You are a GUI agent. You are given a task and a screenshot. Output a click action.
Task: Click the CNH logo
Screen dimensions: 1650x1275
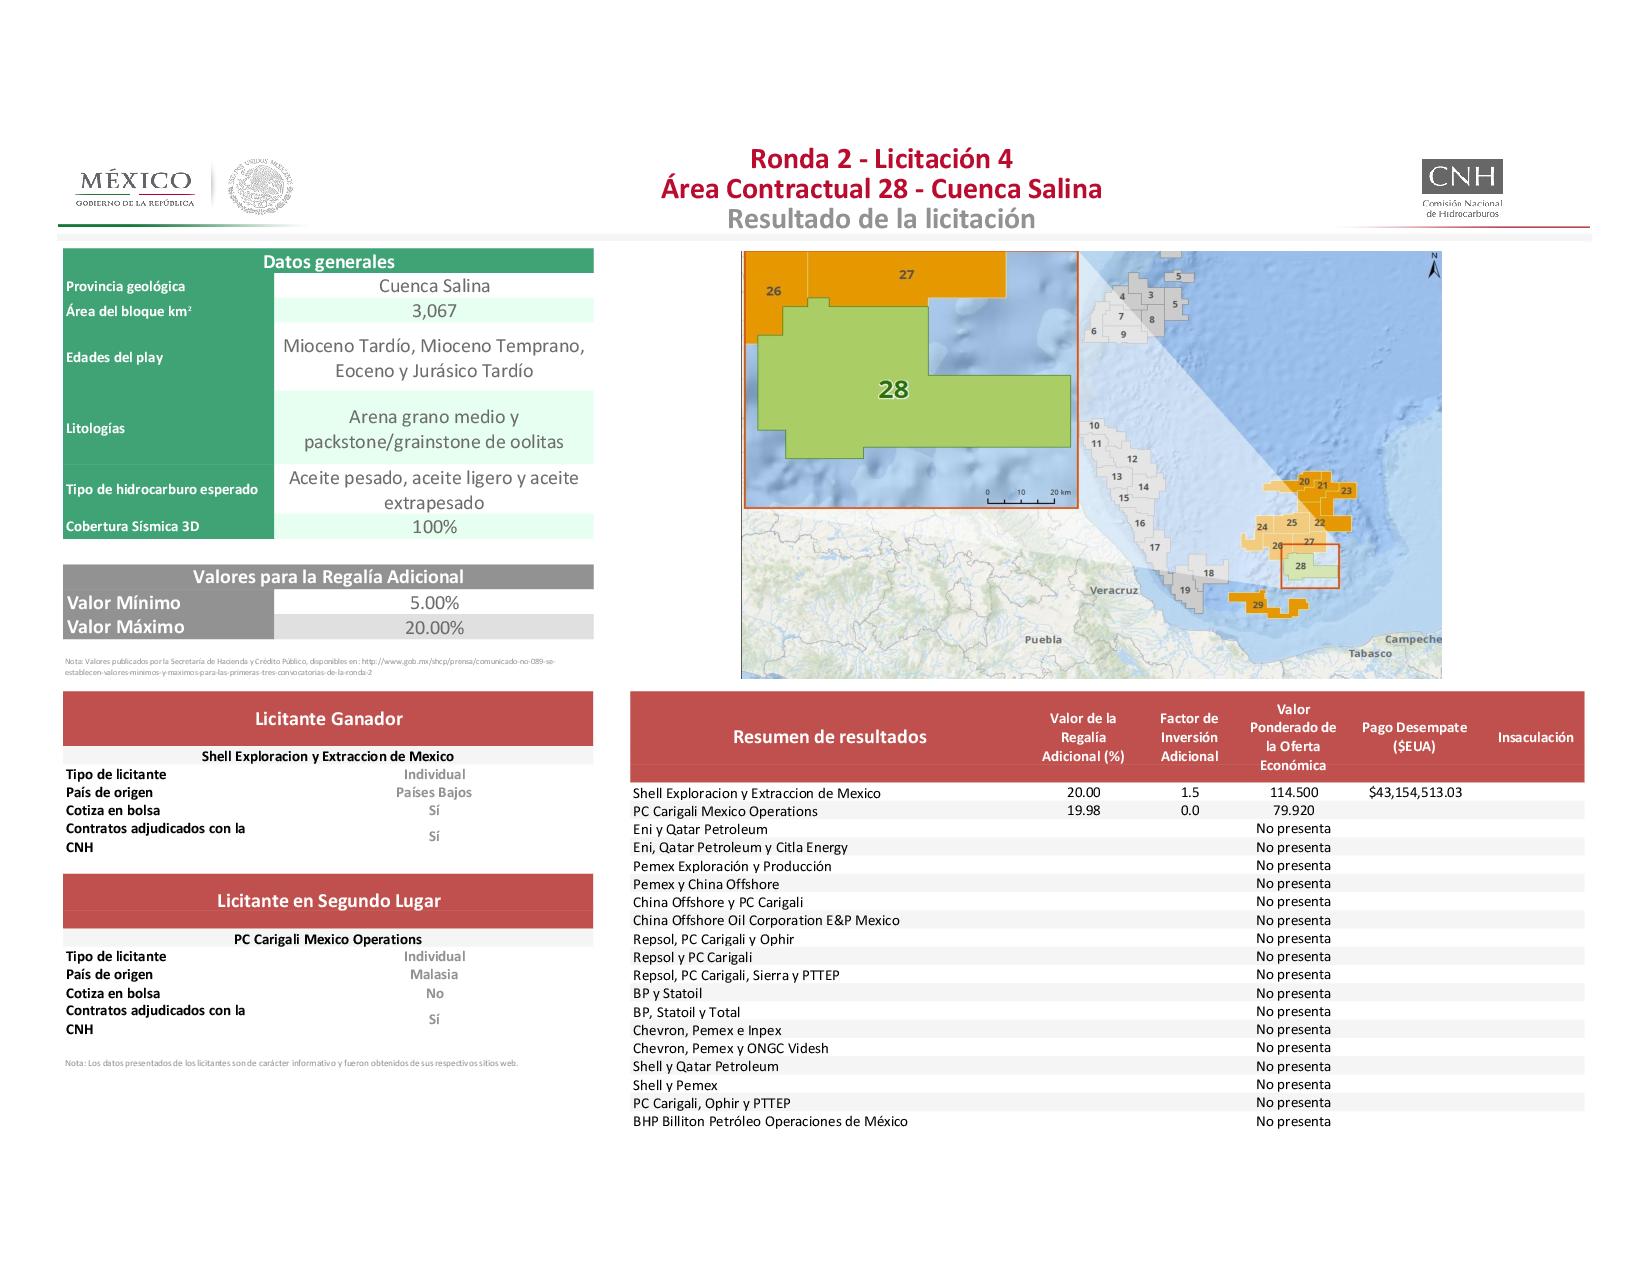click(x=1462, y=188)
